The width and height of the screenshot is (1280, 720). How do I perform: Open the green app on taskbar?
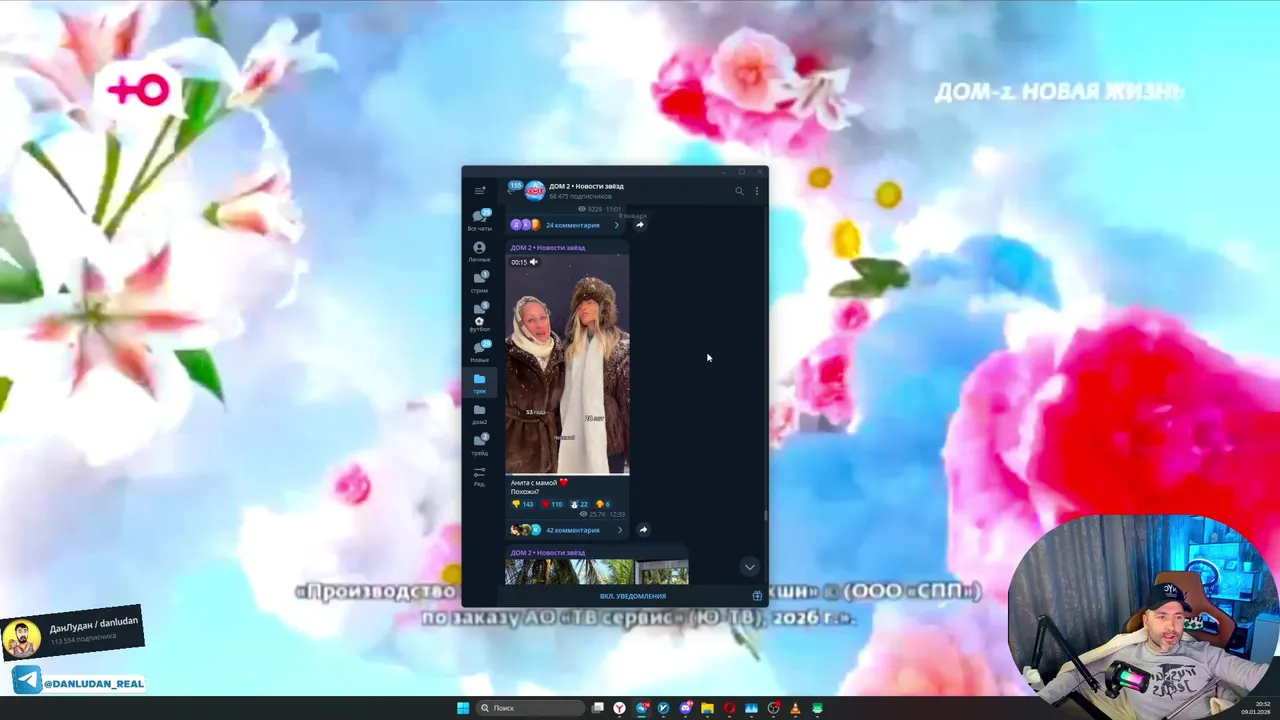pyautogui.click(x=817, y=708)
